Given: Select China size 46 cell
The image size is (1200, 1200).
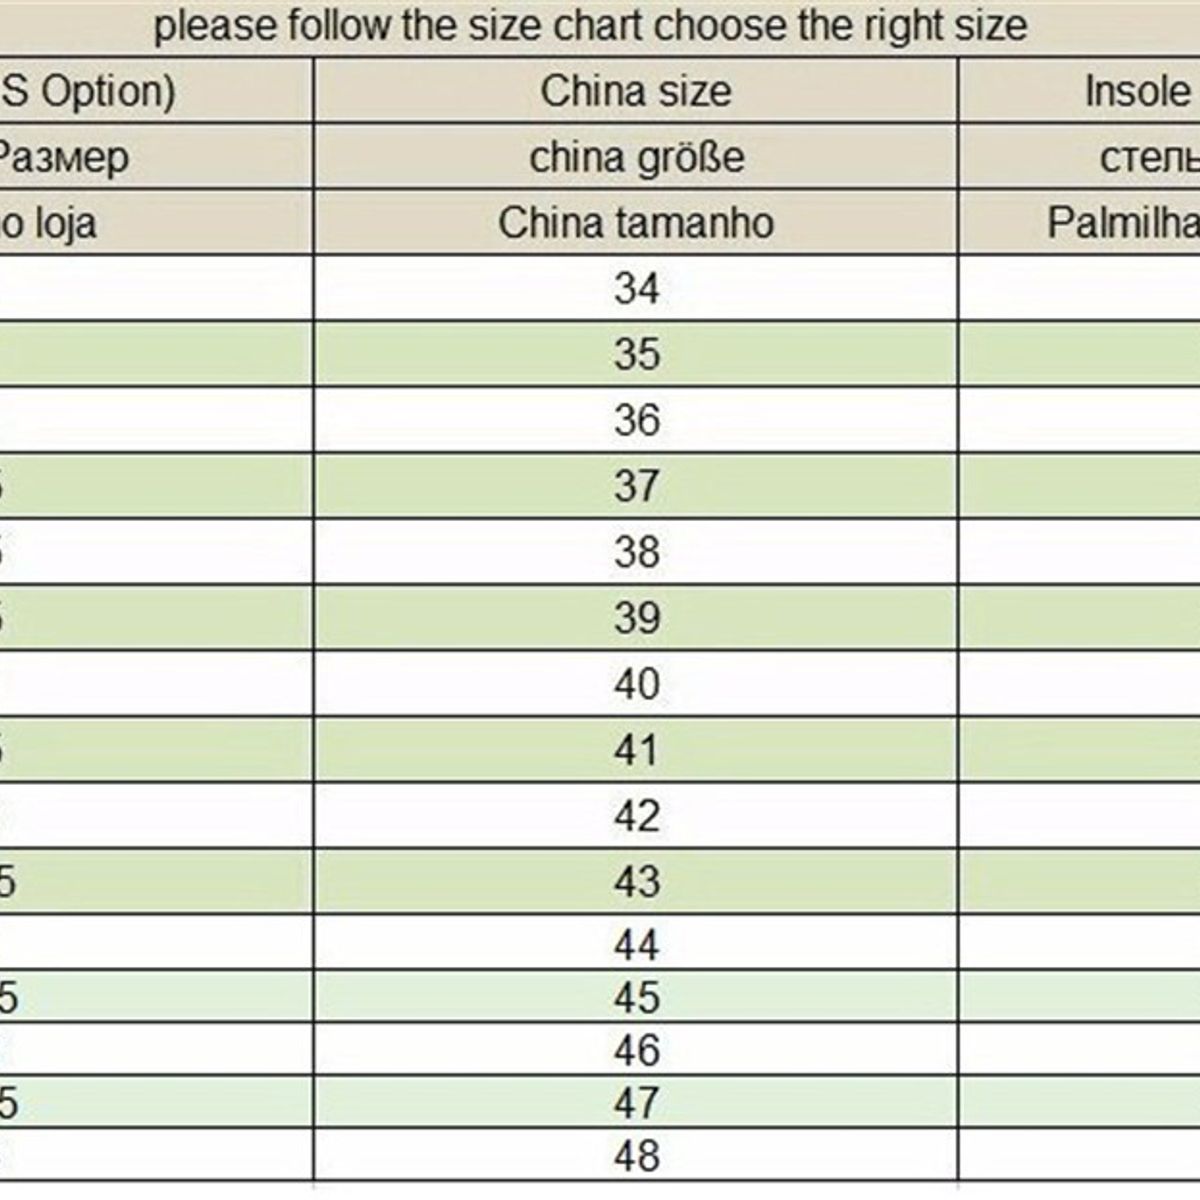Looking at the screenshot, I should coord(636,1050).
